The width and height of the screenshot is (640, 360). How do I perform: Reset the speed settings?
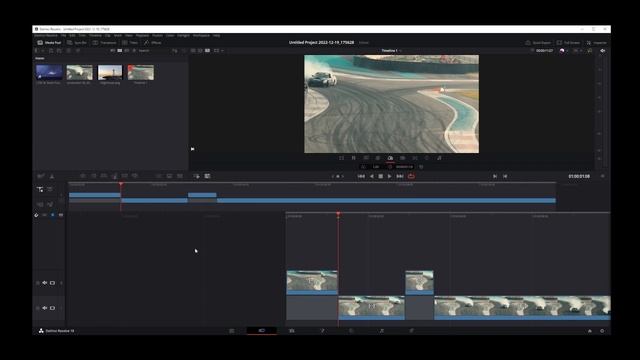click(x=421, y=167)
